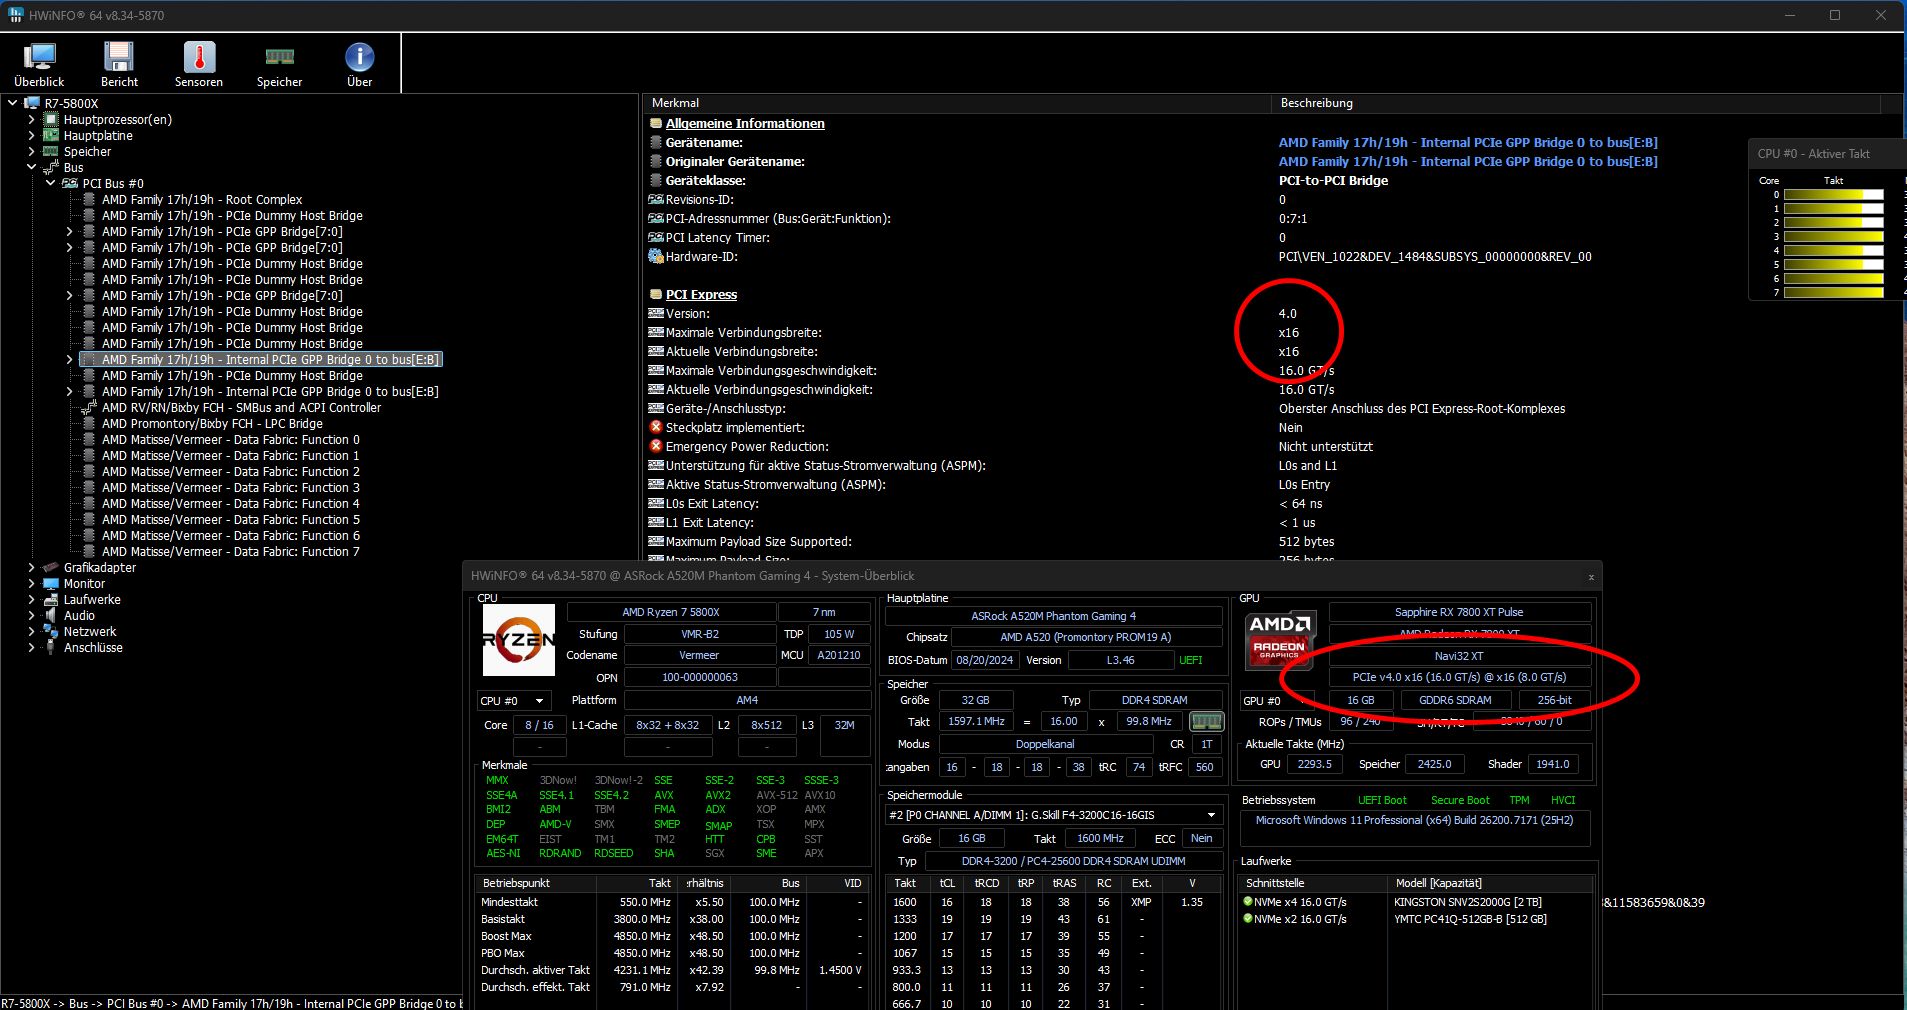Open the GPU #0 selector dropdown
Viewport: 1907px width, 1010px height.
coord(1276,700)
